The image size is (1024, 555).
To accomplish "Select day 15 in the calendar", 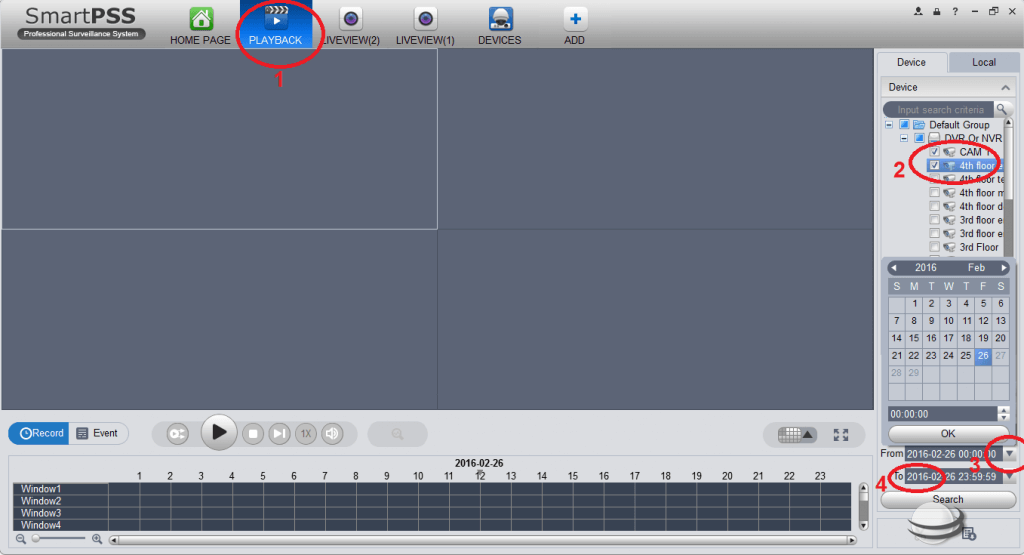I will click(x=914, y=338).
